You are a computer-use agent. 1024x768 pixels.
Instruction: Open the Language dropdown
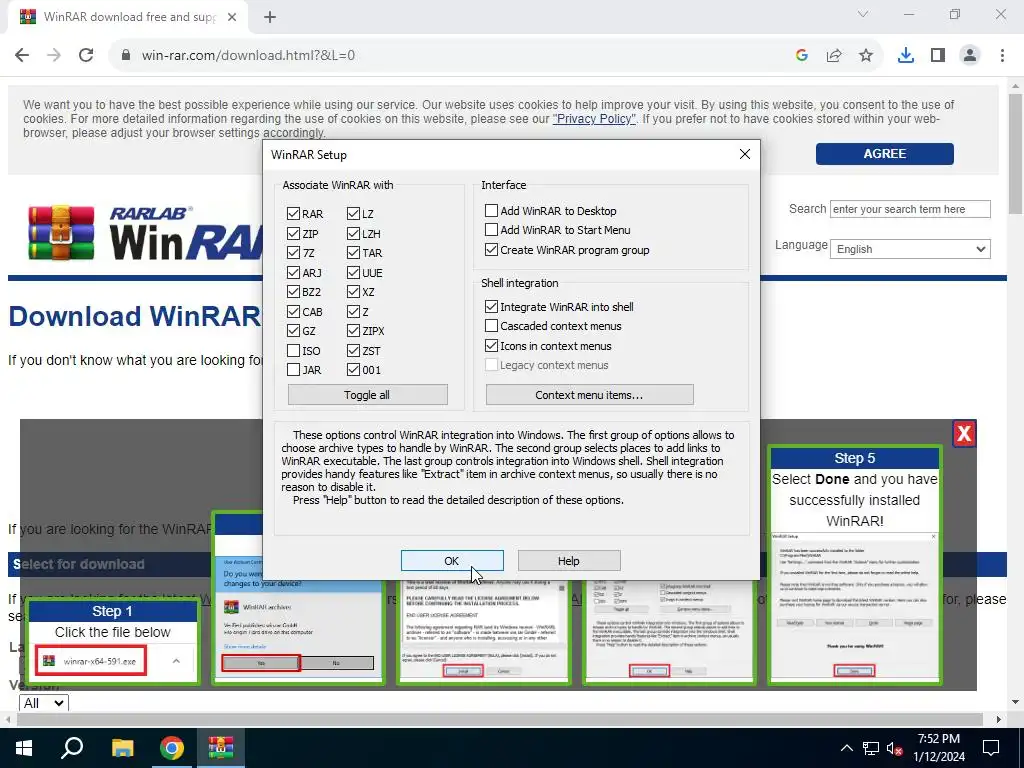(x=910, y=249)
